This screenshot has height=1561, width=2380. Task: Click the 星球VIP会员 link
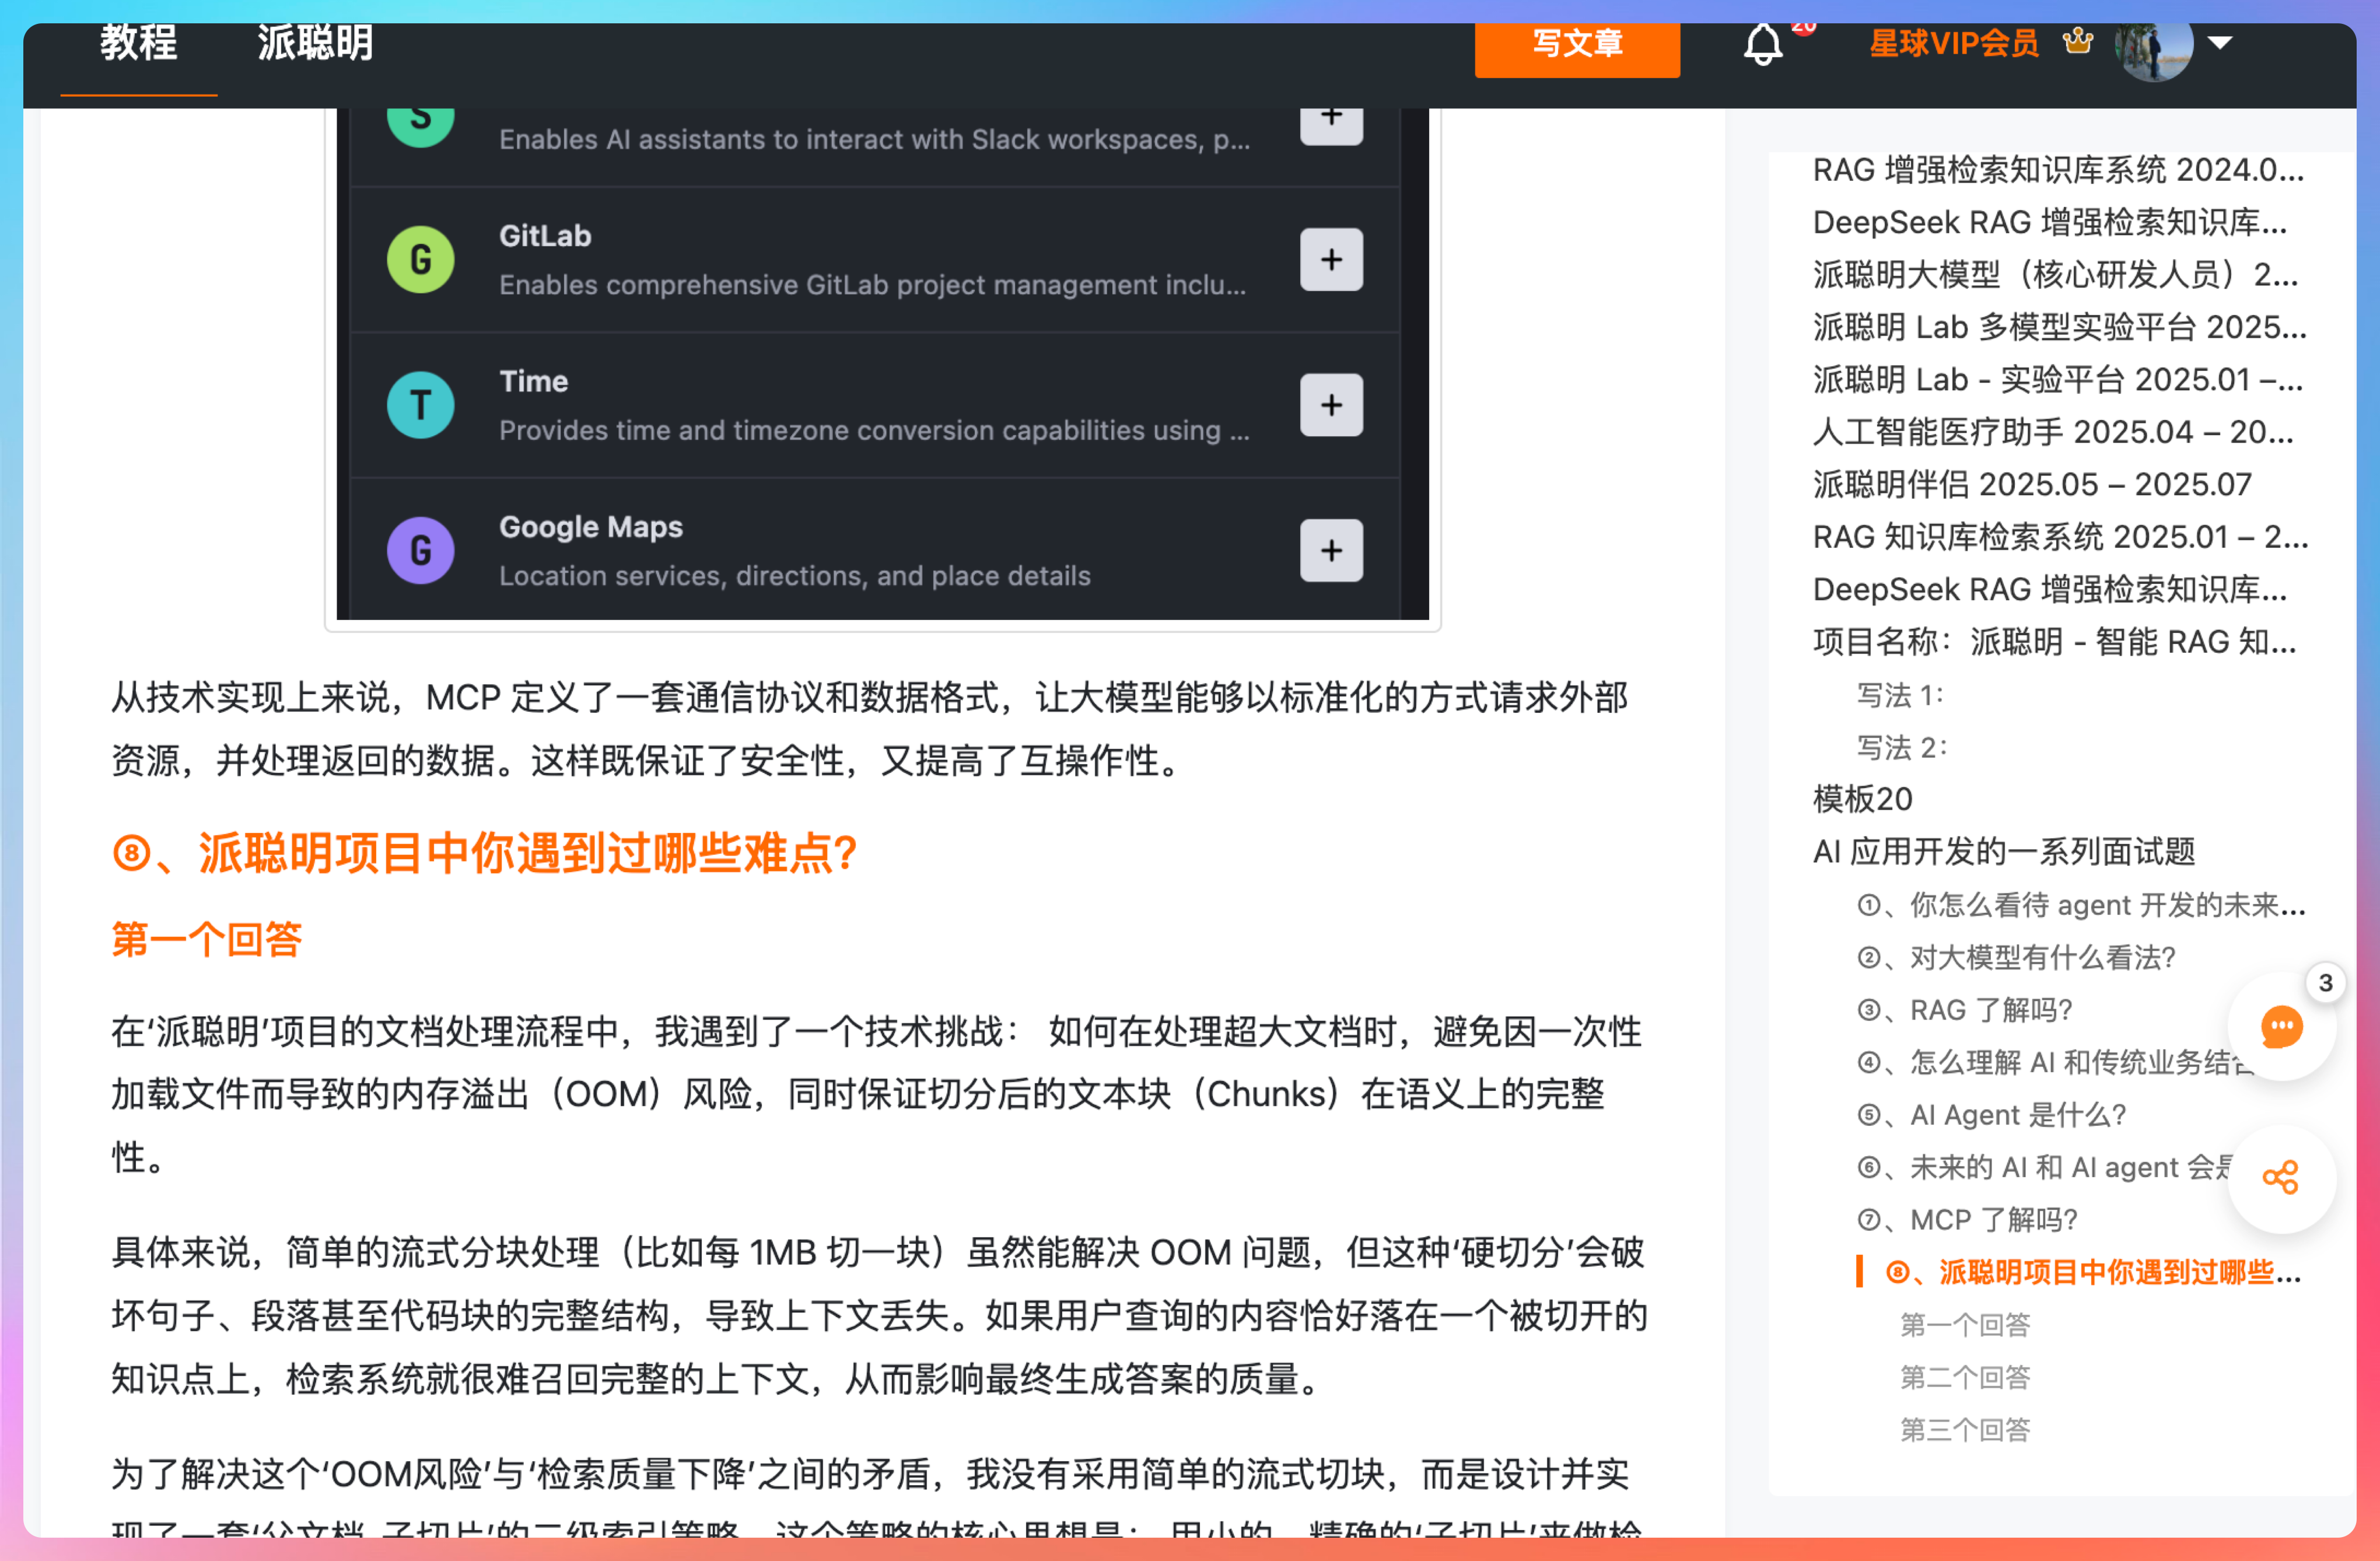pyautogui.click(x=1954, y=43)
